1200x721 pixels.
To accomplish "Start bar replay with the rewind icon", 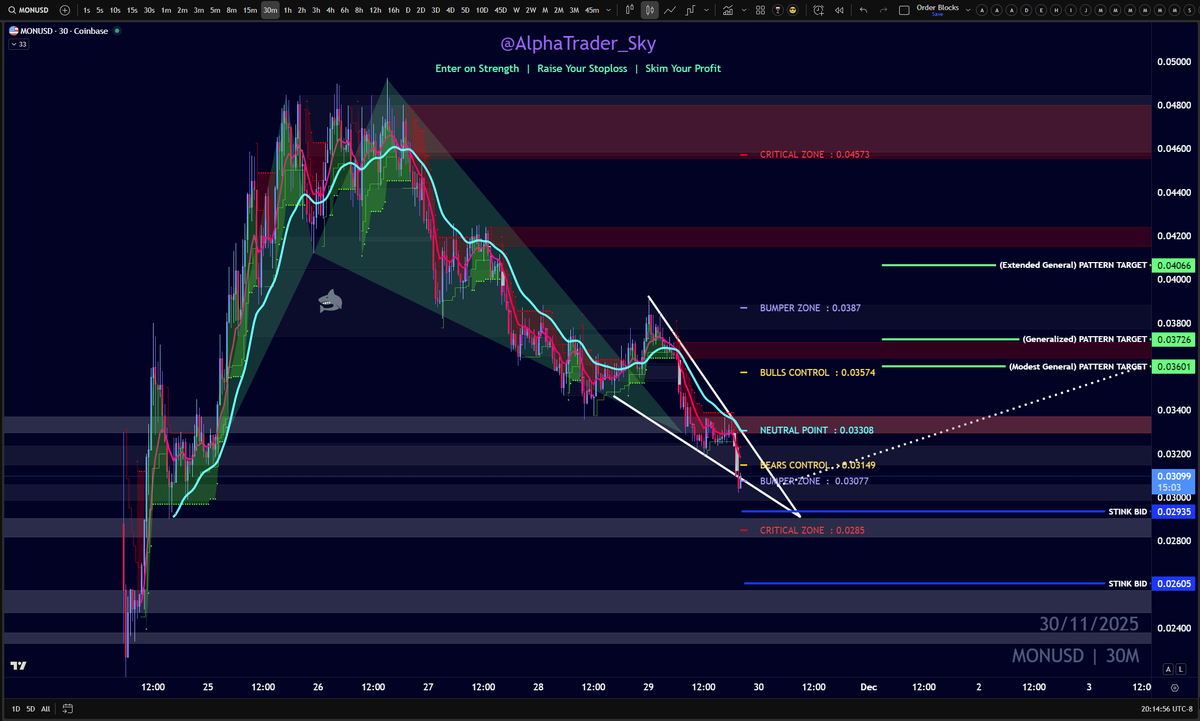I will click(x=839, y=10).
